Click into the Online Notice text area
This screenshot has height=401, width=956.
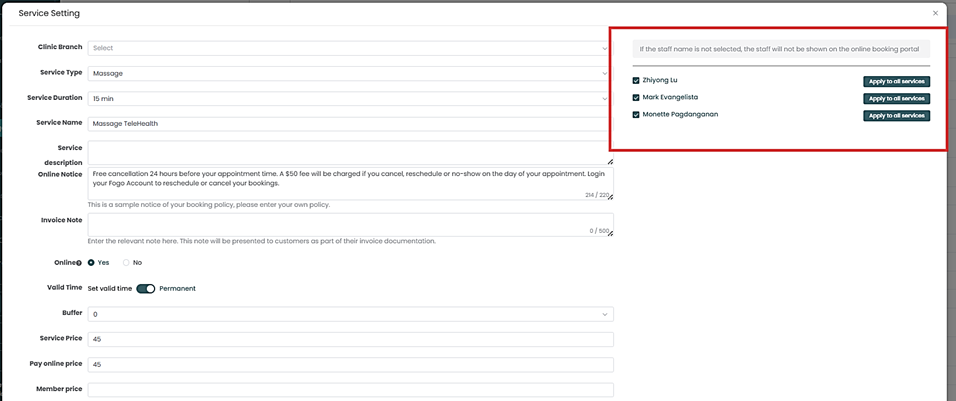pyautogui.click(x=350, y=180)
